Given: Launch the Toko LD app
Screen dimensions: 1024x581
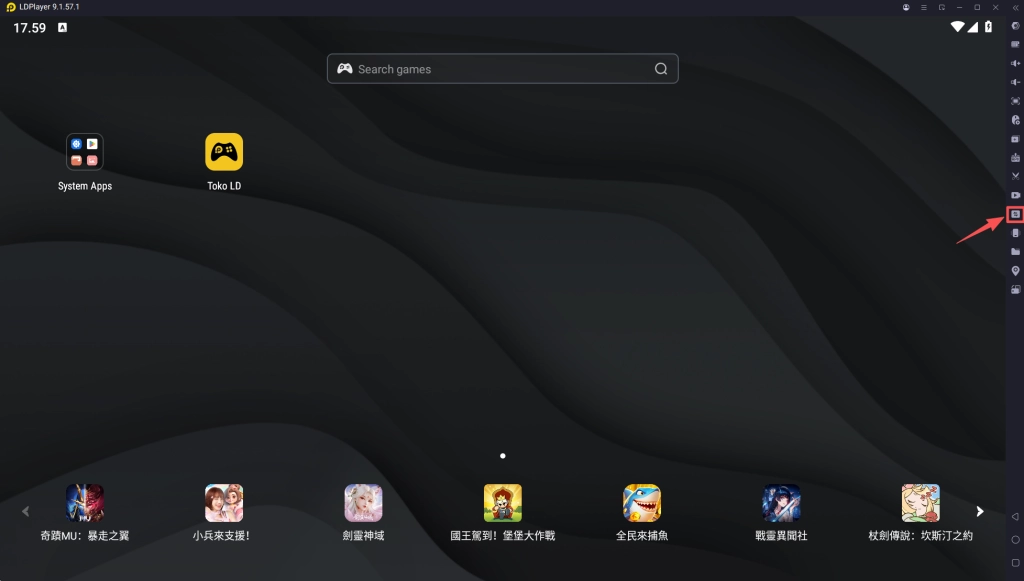Looking at the screenshot, I should (224, 153).
